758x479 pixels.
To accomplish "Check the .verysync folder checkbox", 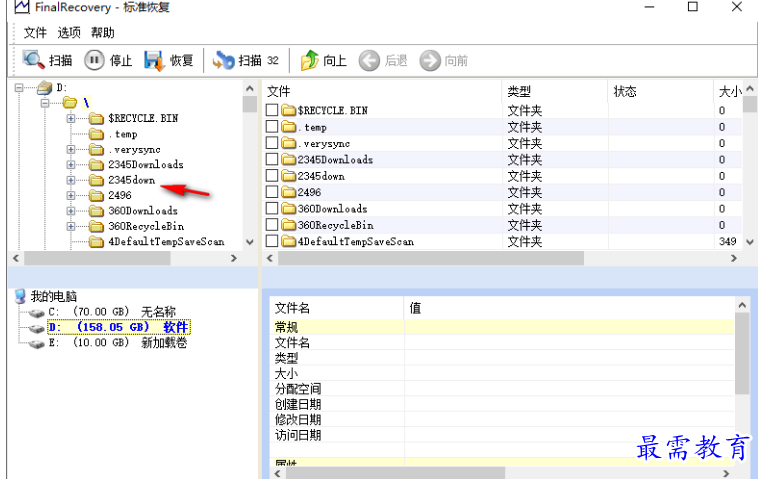I will tap(272, 143).
